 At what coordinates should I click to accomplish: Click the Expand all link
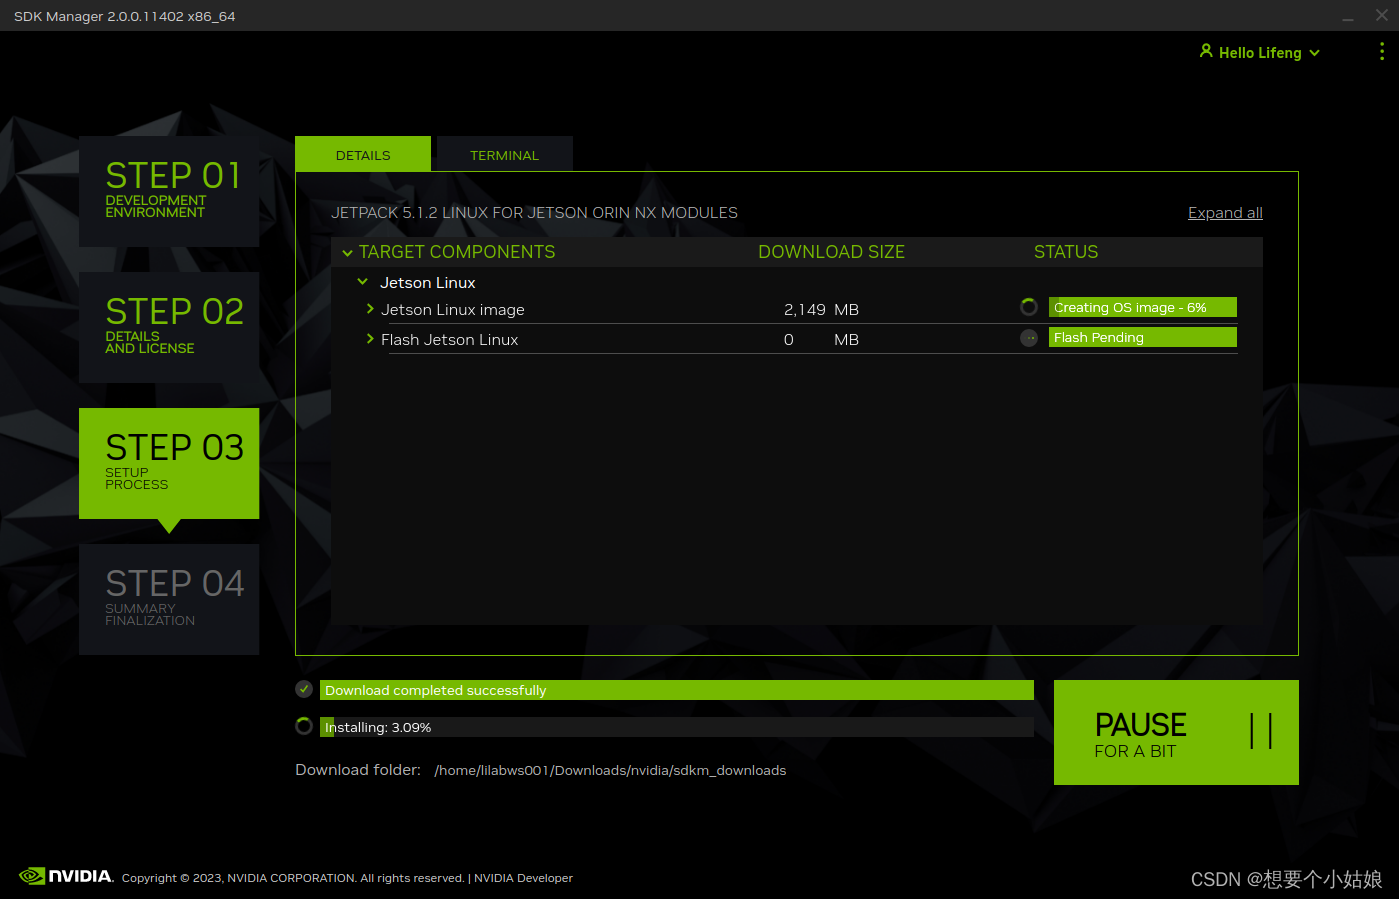(x=1225, y=212)
